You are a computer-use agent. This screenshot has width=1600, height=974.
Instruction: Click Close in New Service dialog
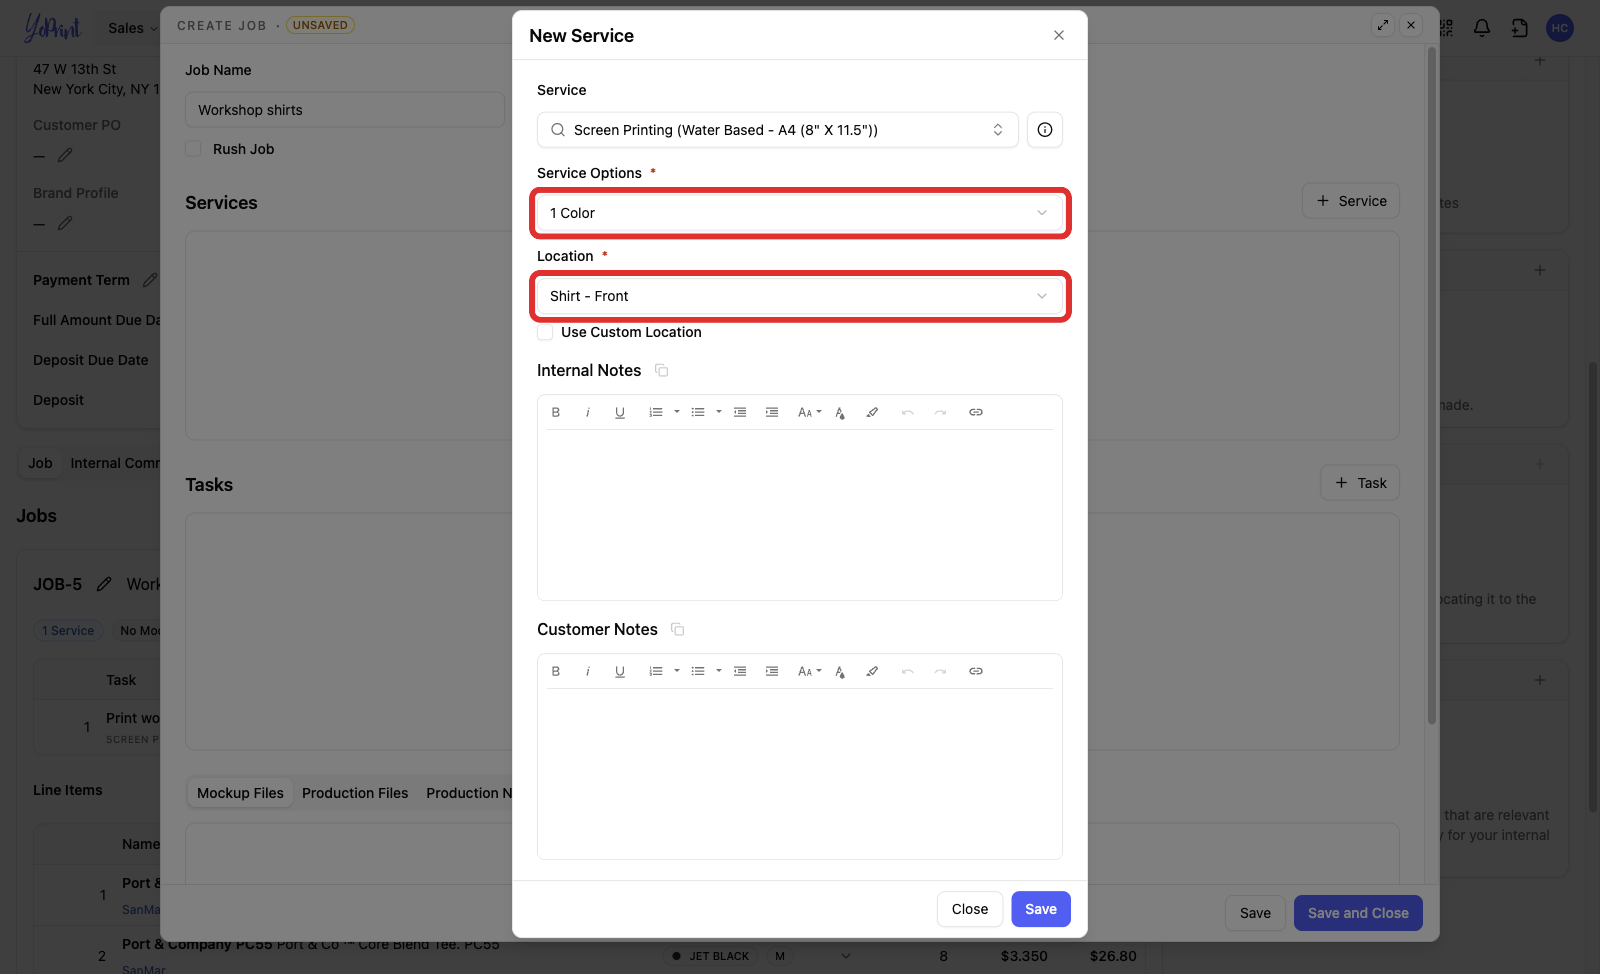click(x=970, y=909)
